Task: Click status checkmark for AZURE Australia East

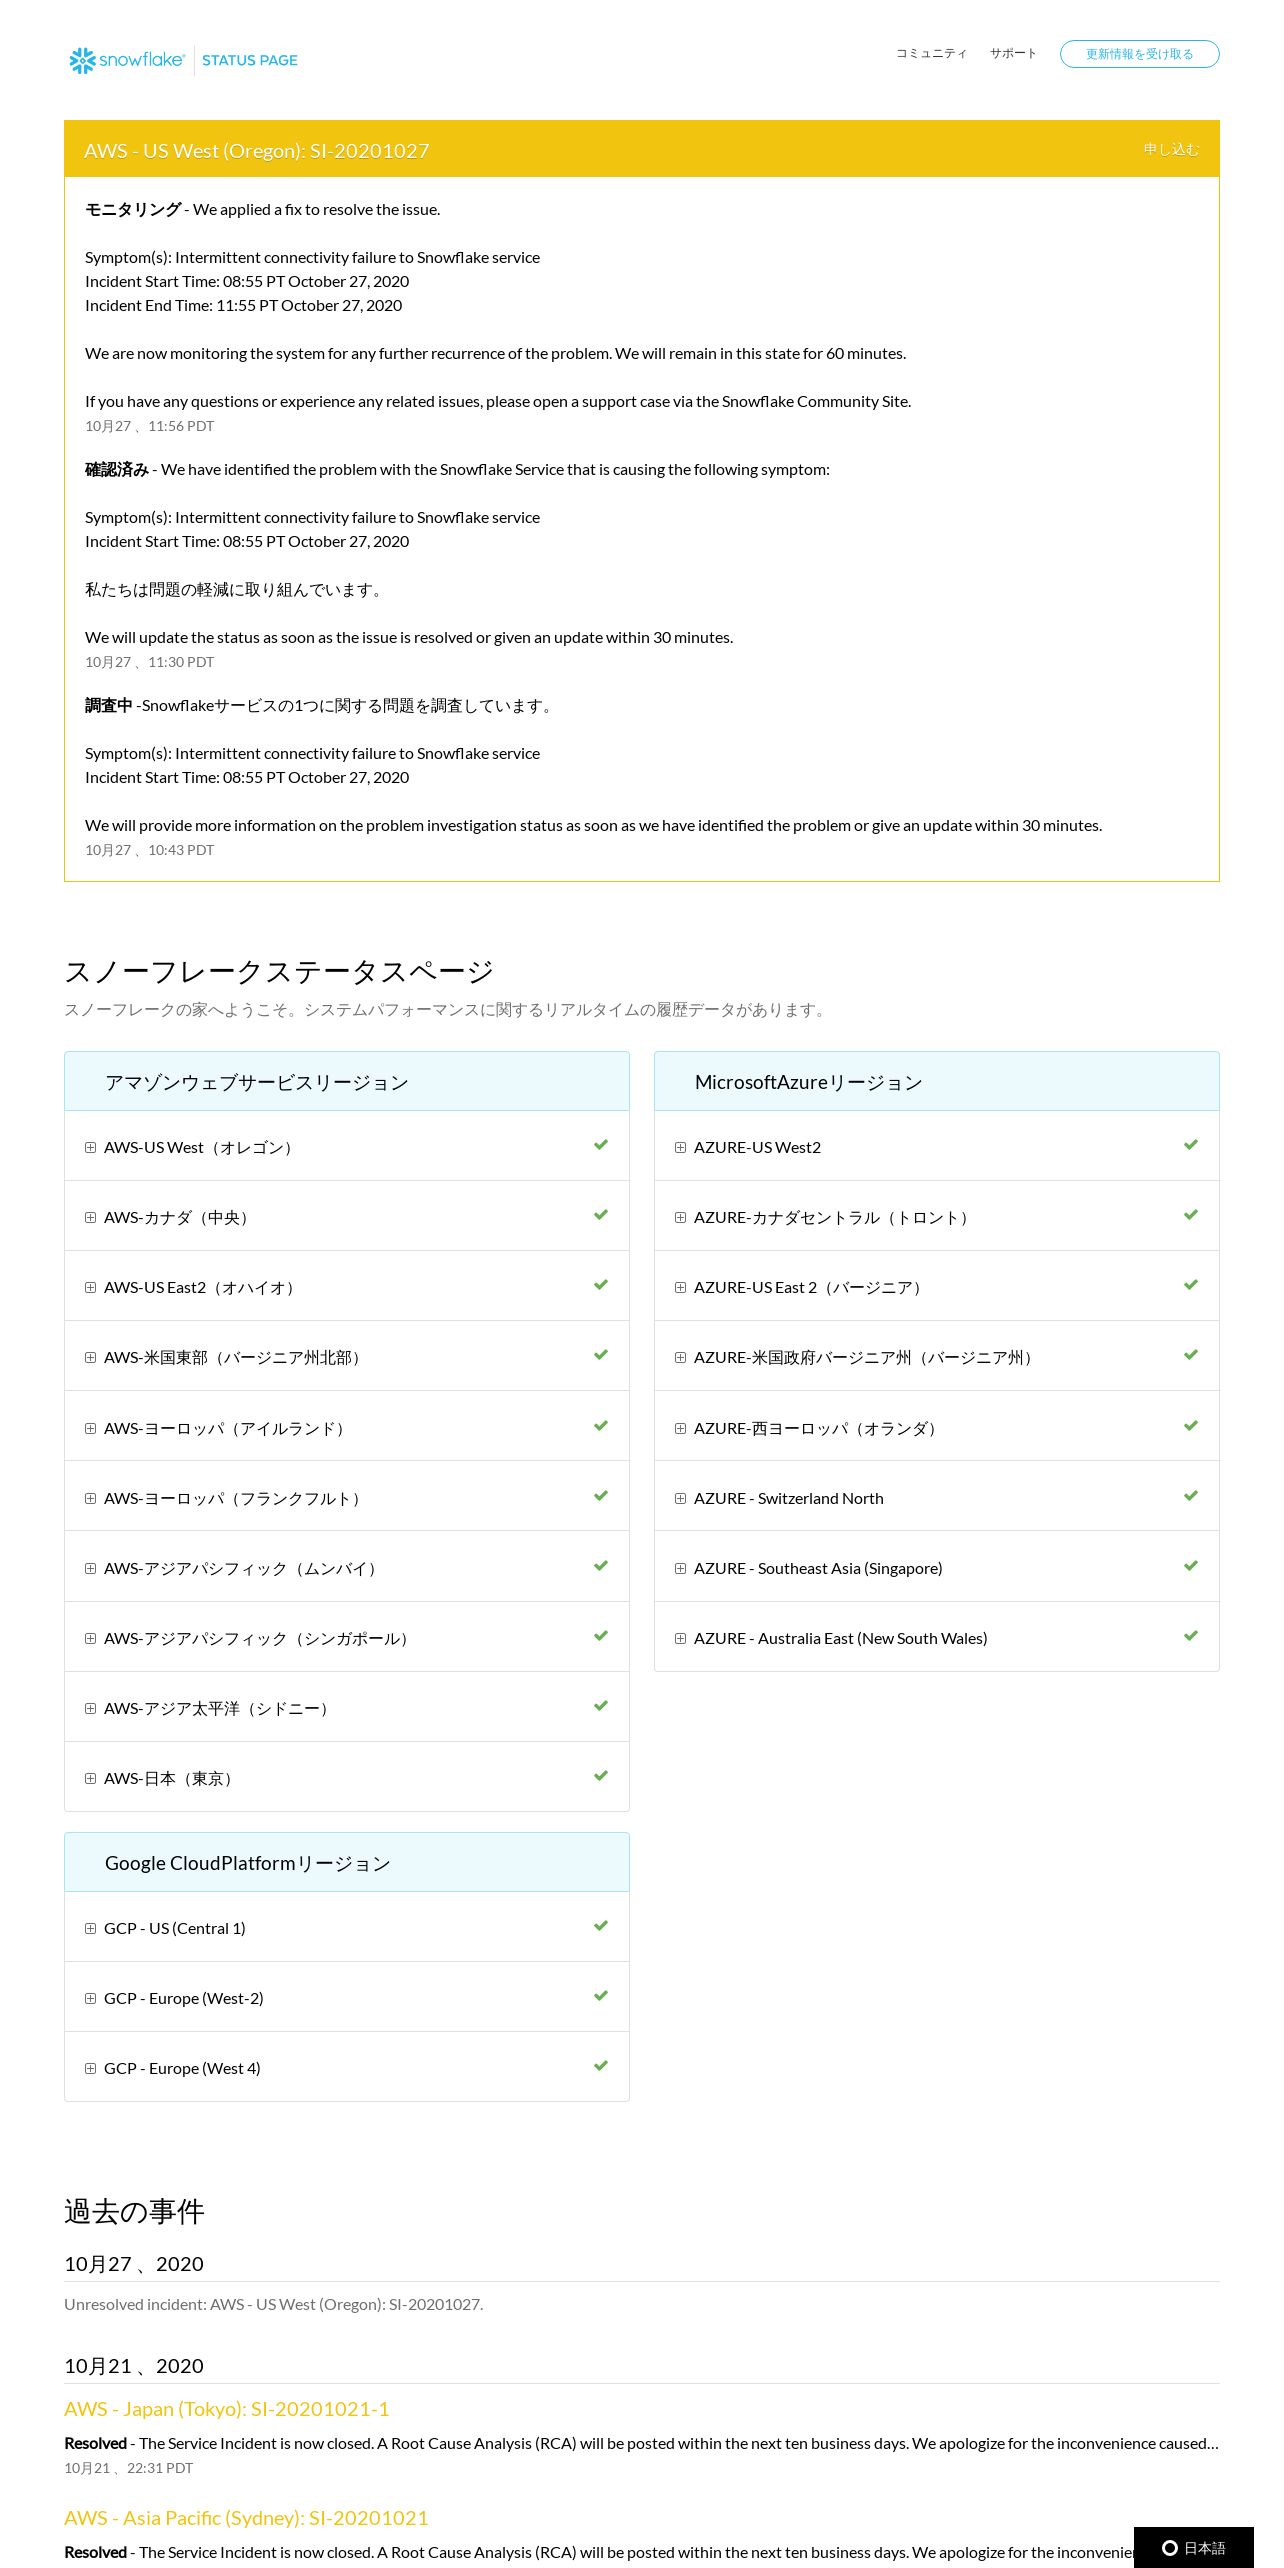Action: pyautogui.click(x=1191, y=1636)
